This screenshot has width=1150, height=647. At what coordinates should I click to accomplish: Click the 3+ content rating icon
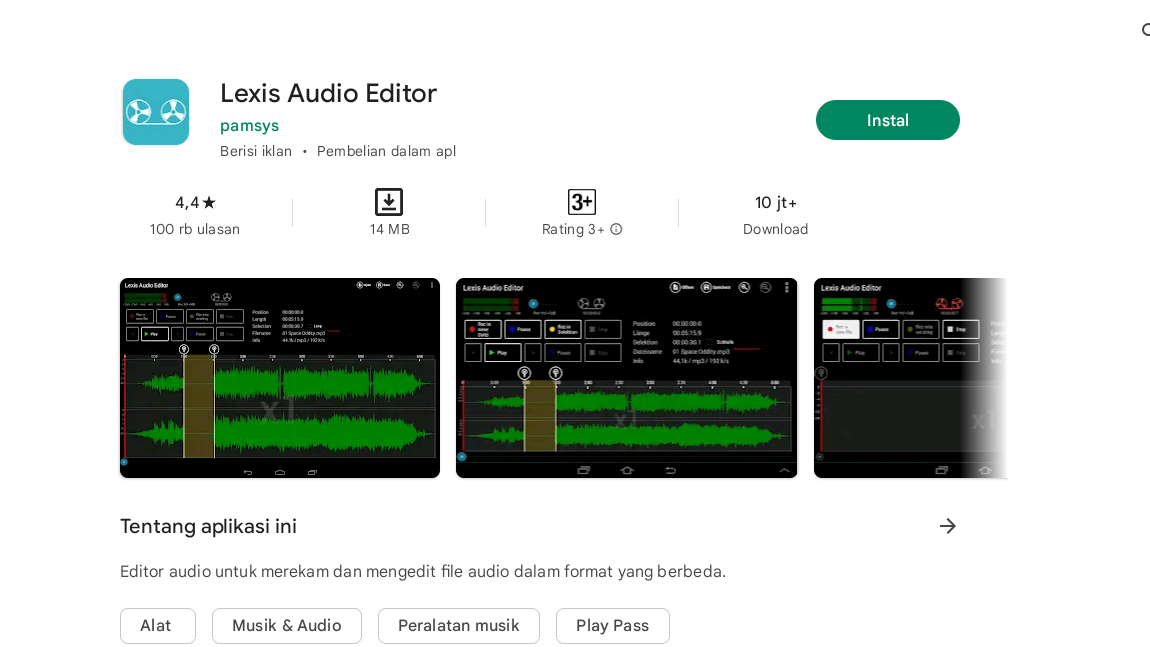pos(582,202)
